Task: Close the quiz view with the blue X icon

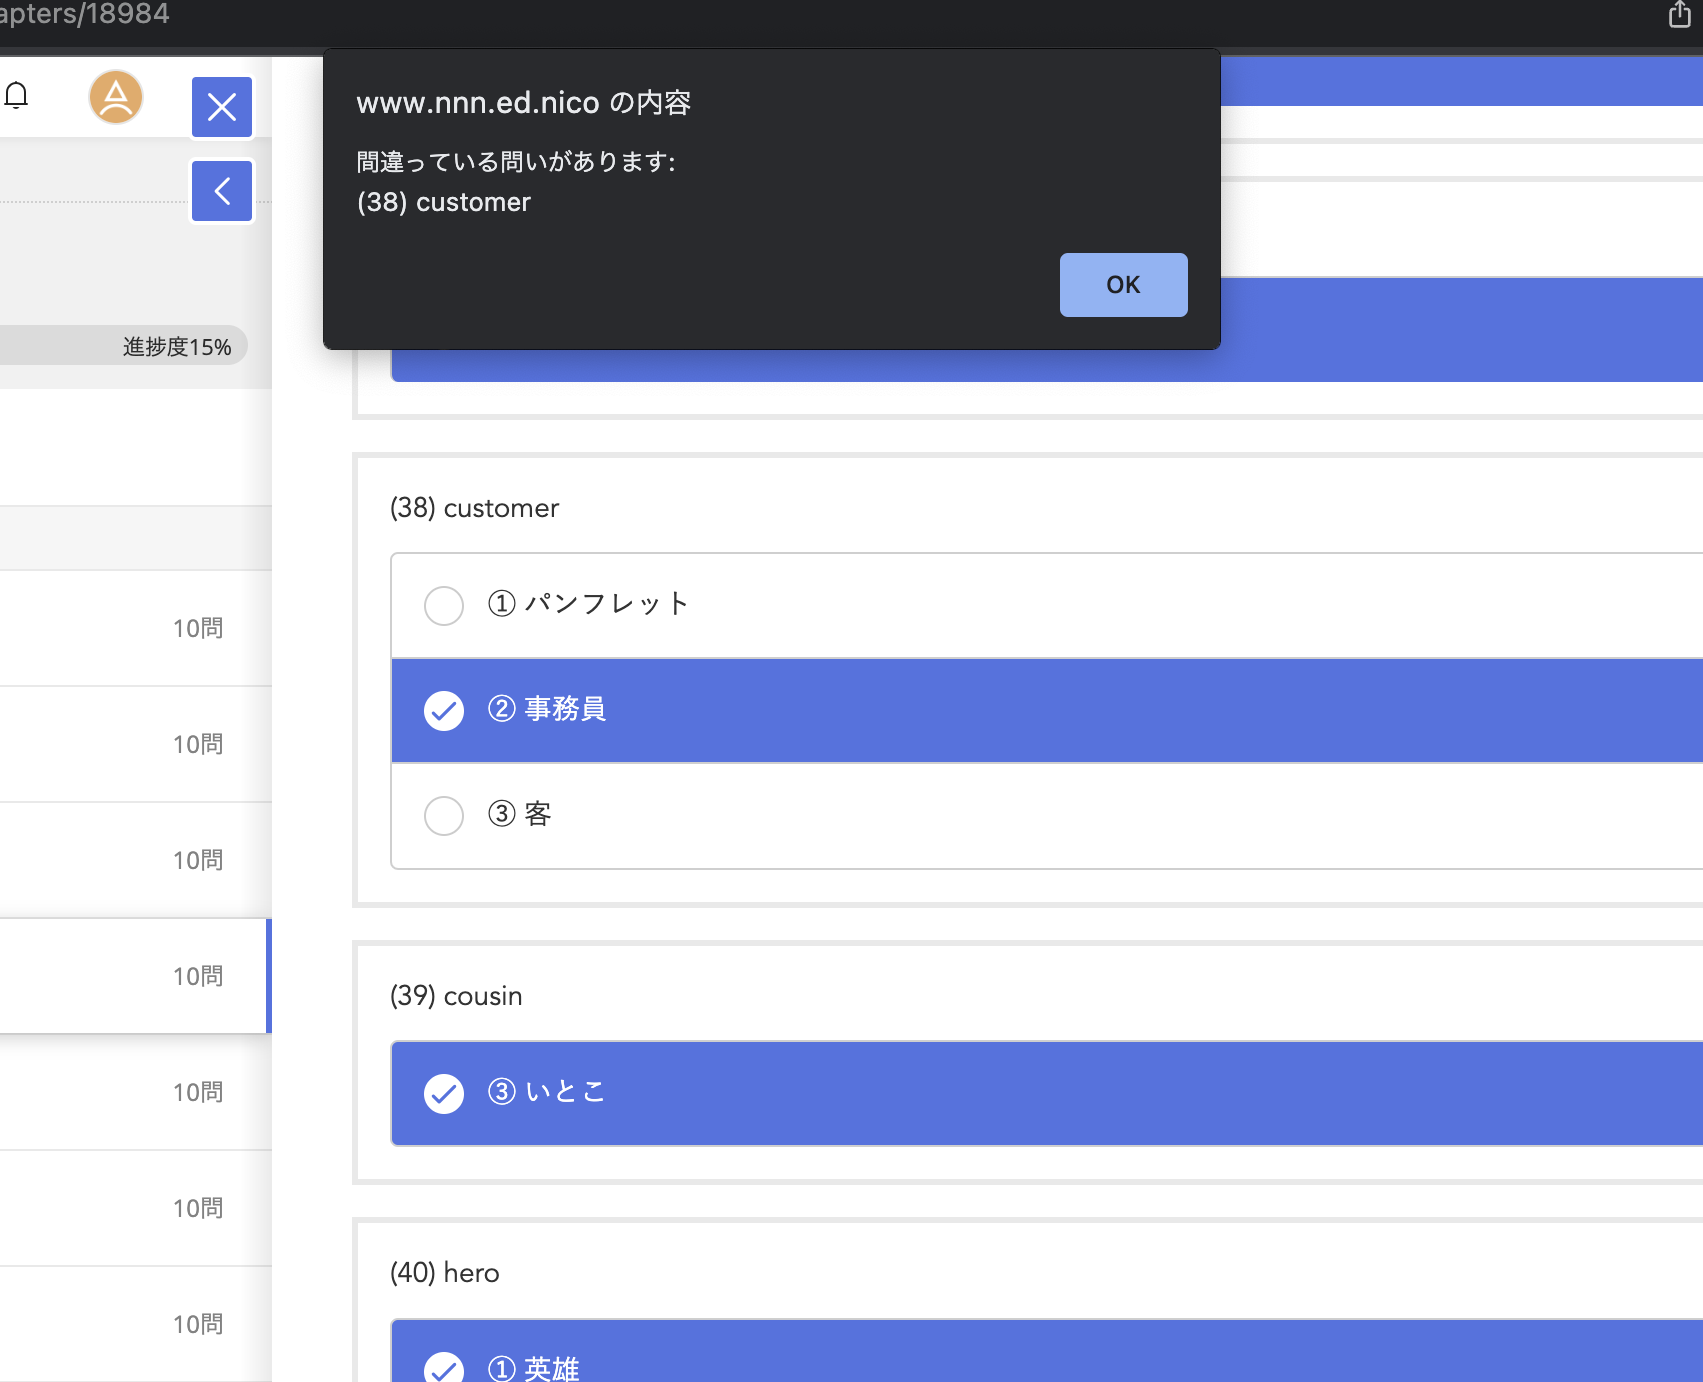Action: click(221, 107)
